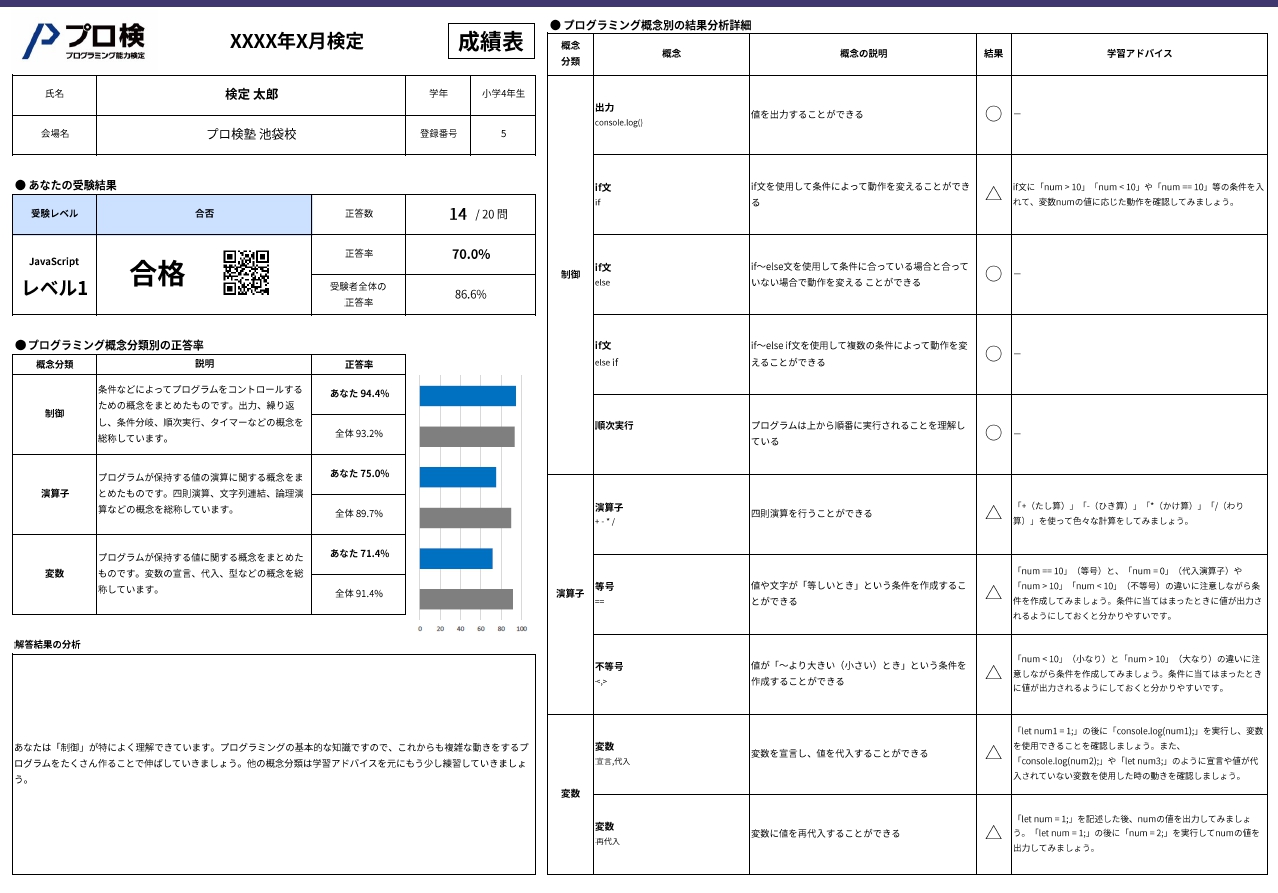
Task: Click the 成績表 boxed label
Action: pyautogui.click(x=490, y=41)
